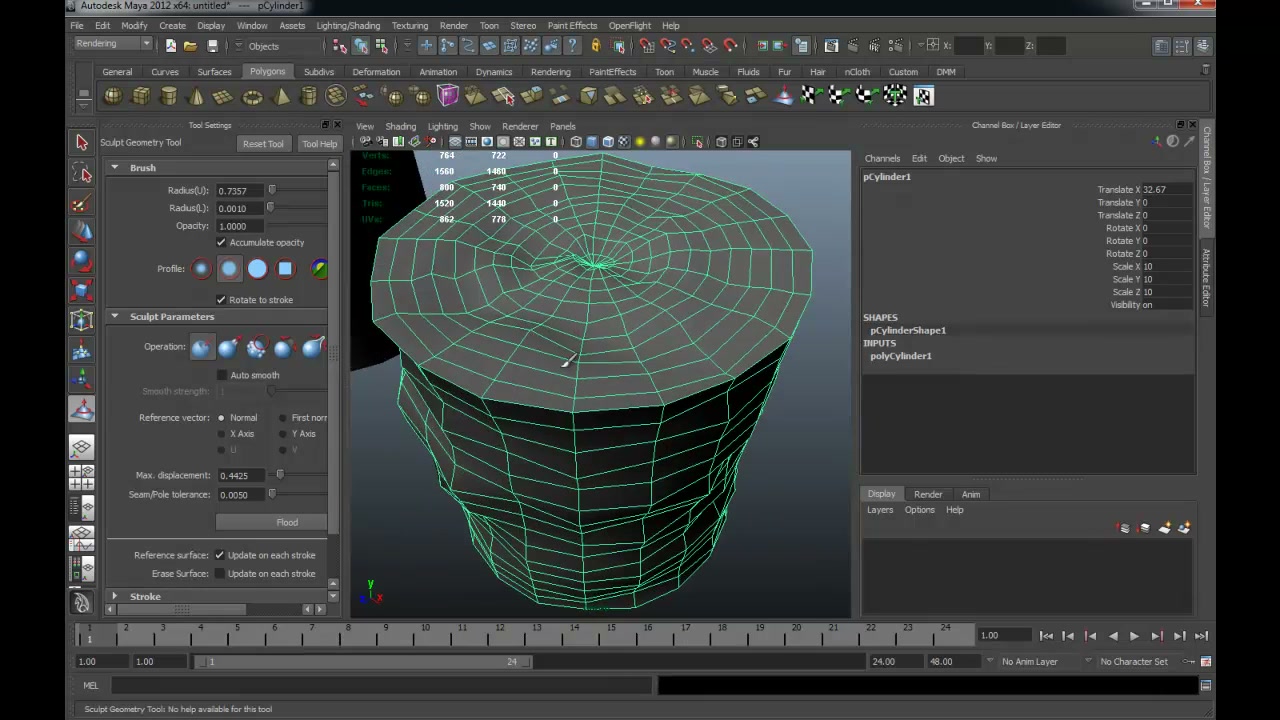Select the Normal reference vector radio
This screenshot has width=1280, height=720.
[221, 418]
